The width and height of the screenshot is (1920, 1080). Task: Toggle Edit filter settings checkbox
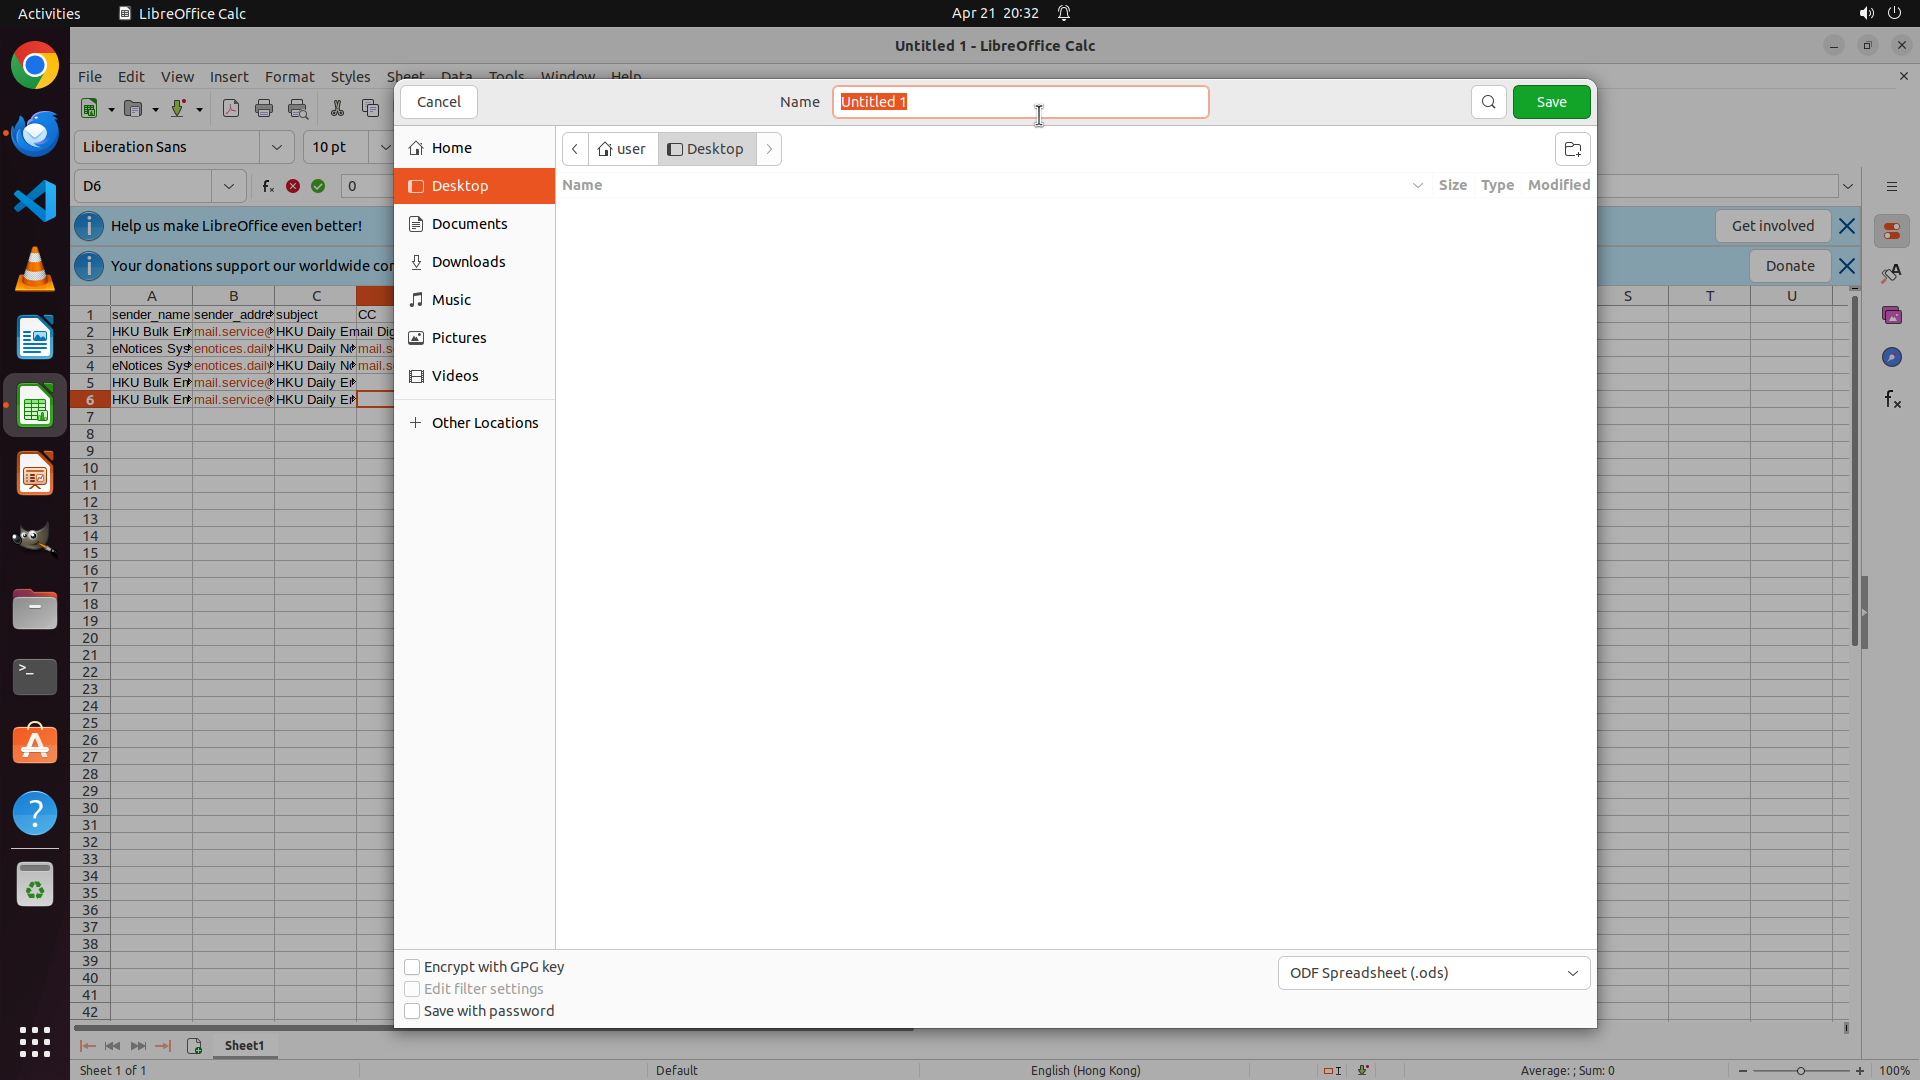(x=412, y=989)
